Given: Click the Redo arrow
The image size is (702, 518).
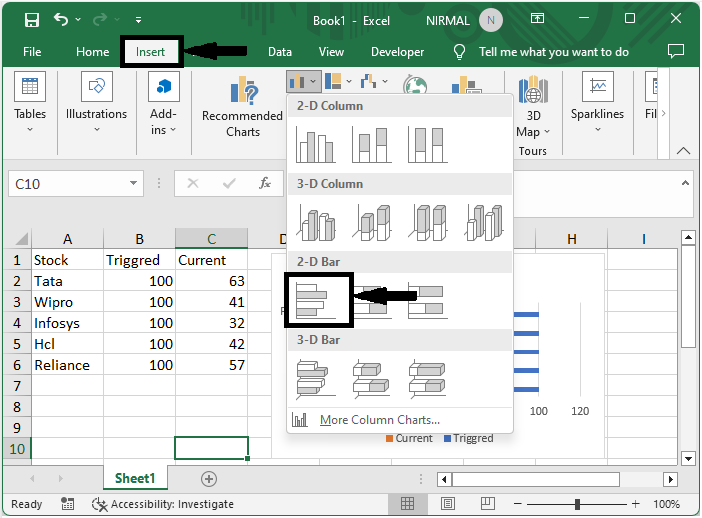Looking at the screenshot, I should point(100,19).
